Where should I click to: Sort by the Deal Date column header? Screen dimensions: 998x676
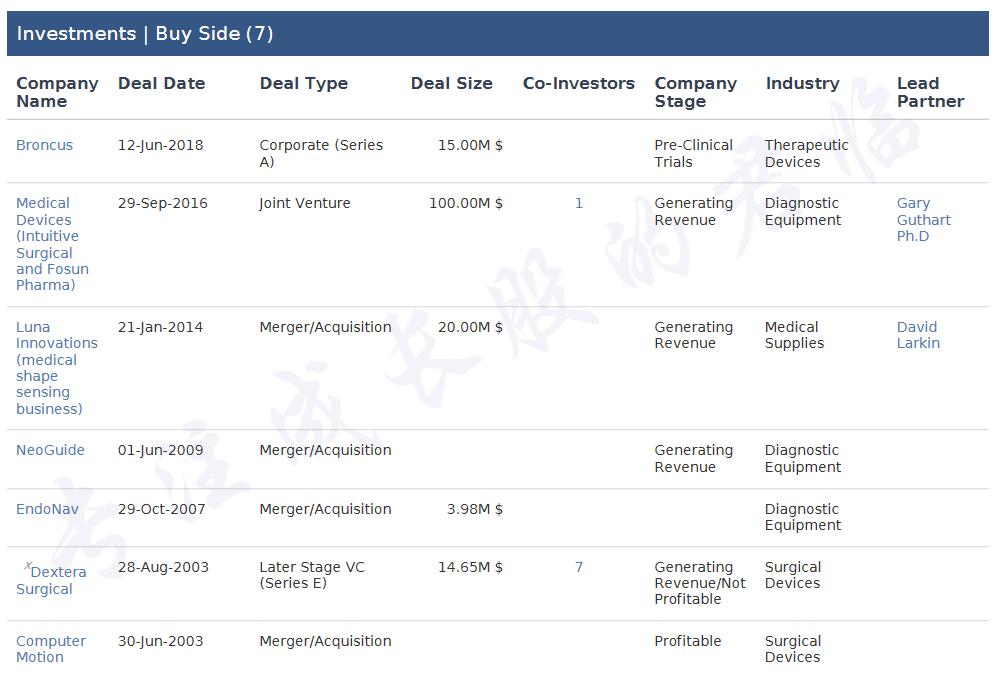161,84
